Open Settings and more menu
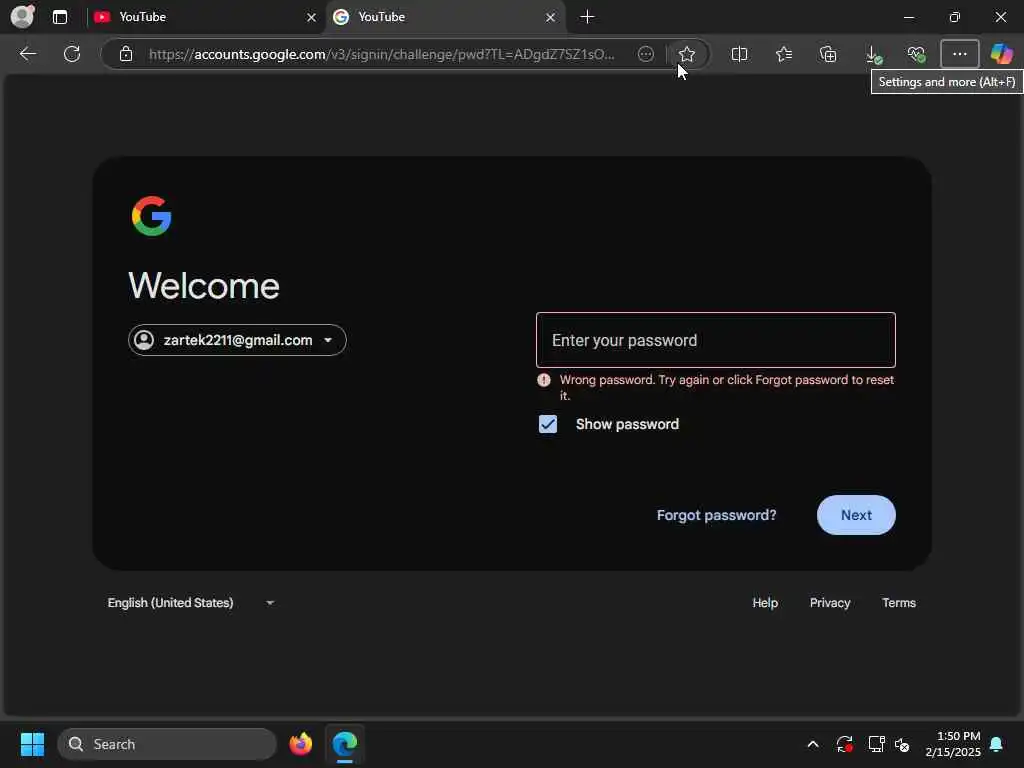The image size is (1024, 768). click(959, 54)
